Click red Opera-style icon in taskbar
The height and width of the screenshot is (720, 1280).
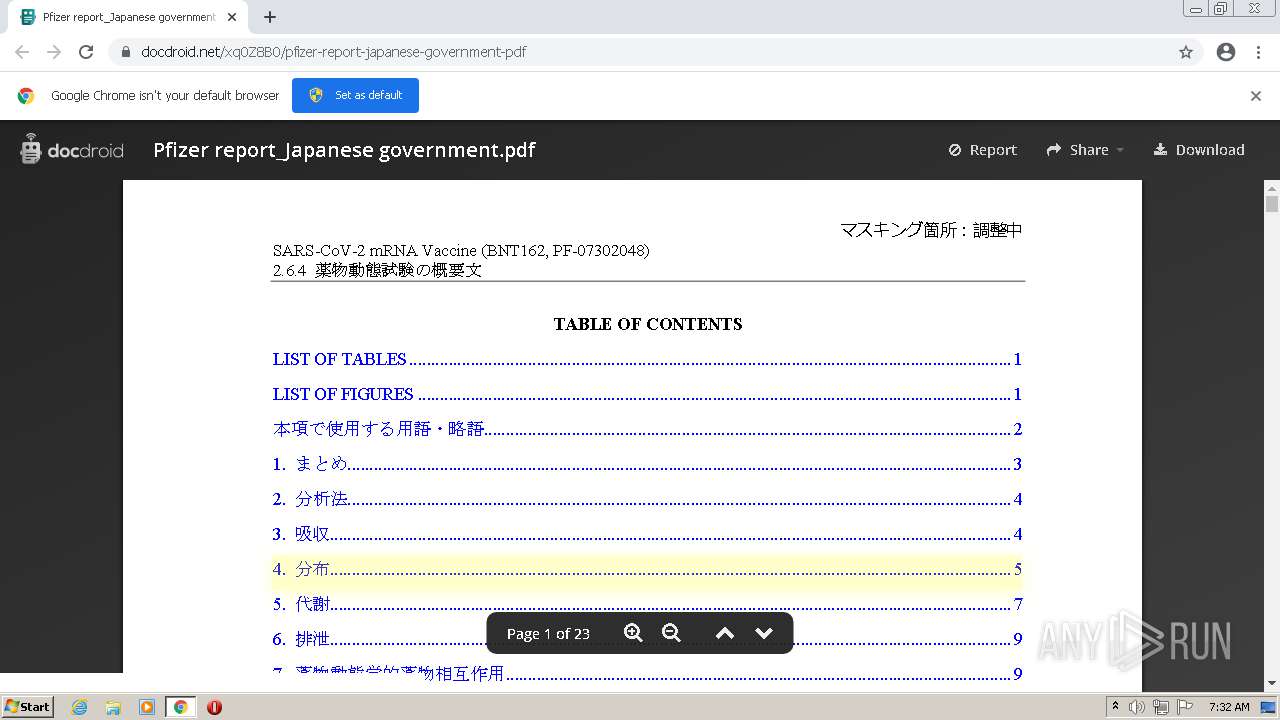click(214, 707)
